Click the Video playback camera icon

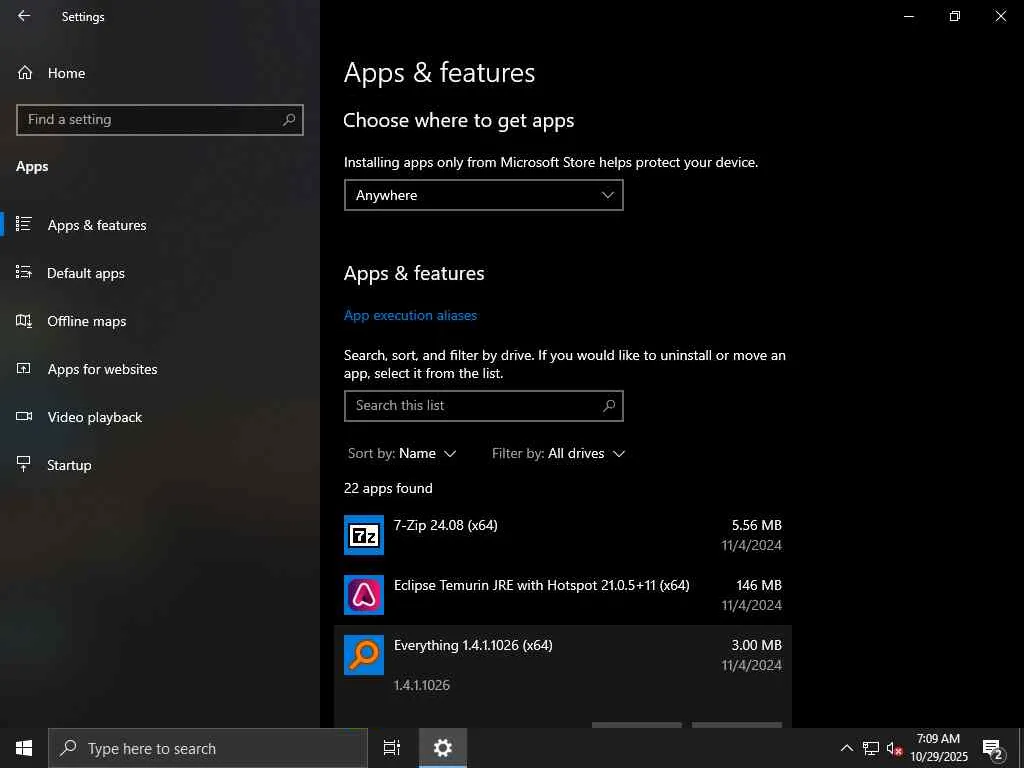point(24,417)
